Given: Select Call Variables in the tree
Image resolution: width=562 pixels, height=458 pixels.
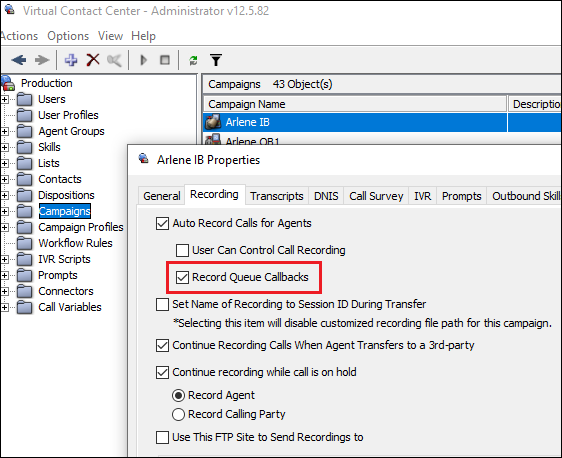Looking at the screenshot, I should [70, 307].
